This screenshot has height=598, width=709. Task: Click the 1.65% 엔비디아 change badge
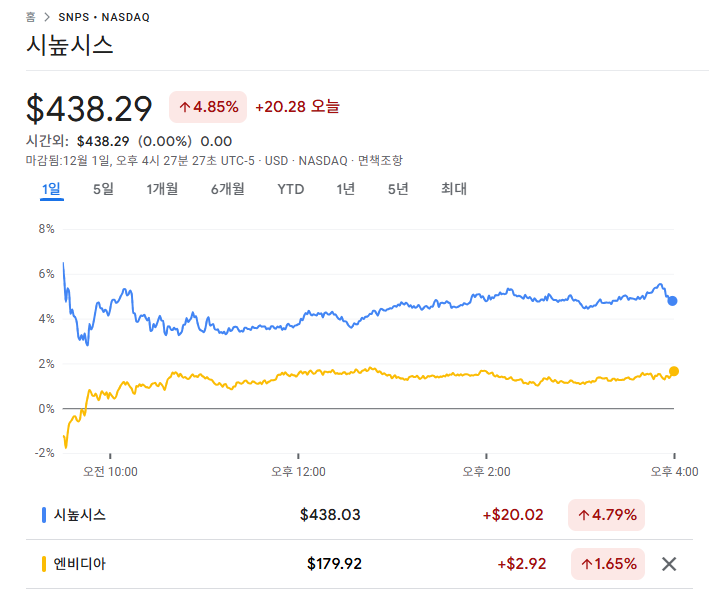[607, 564]
